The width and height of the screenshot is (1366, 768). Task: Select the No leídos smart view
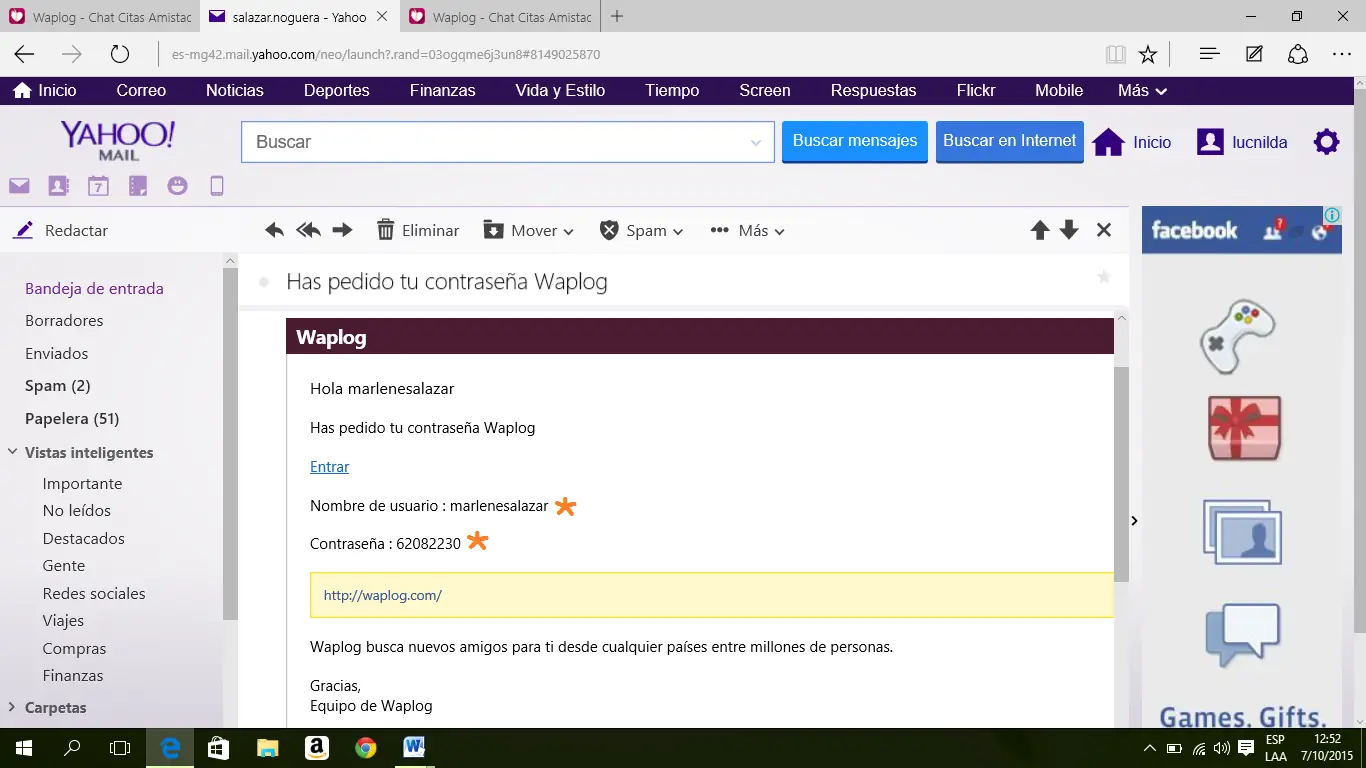(77, 511)
